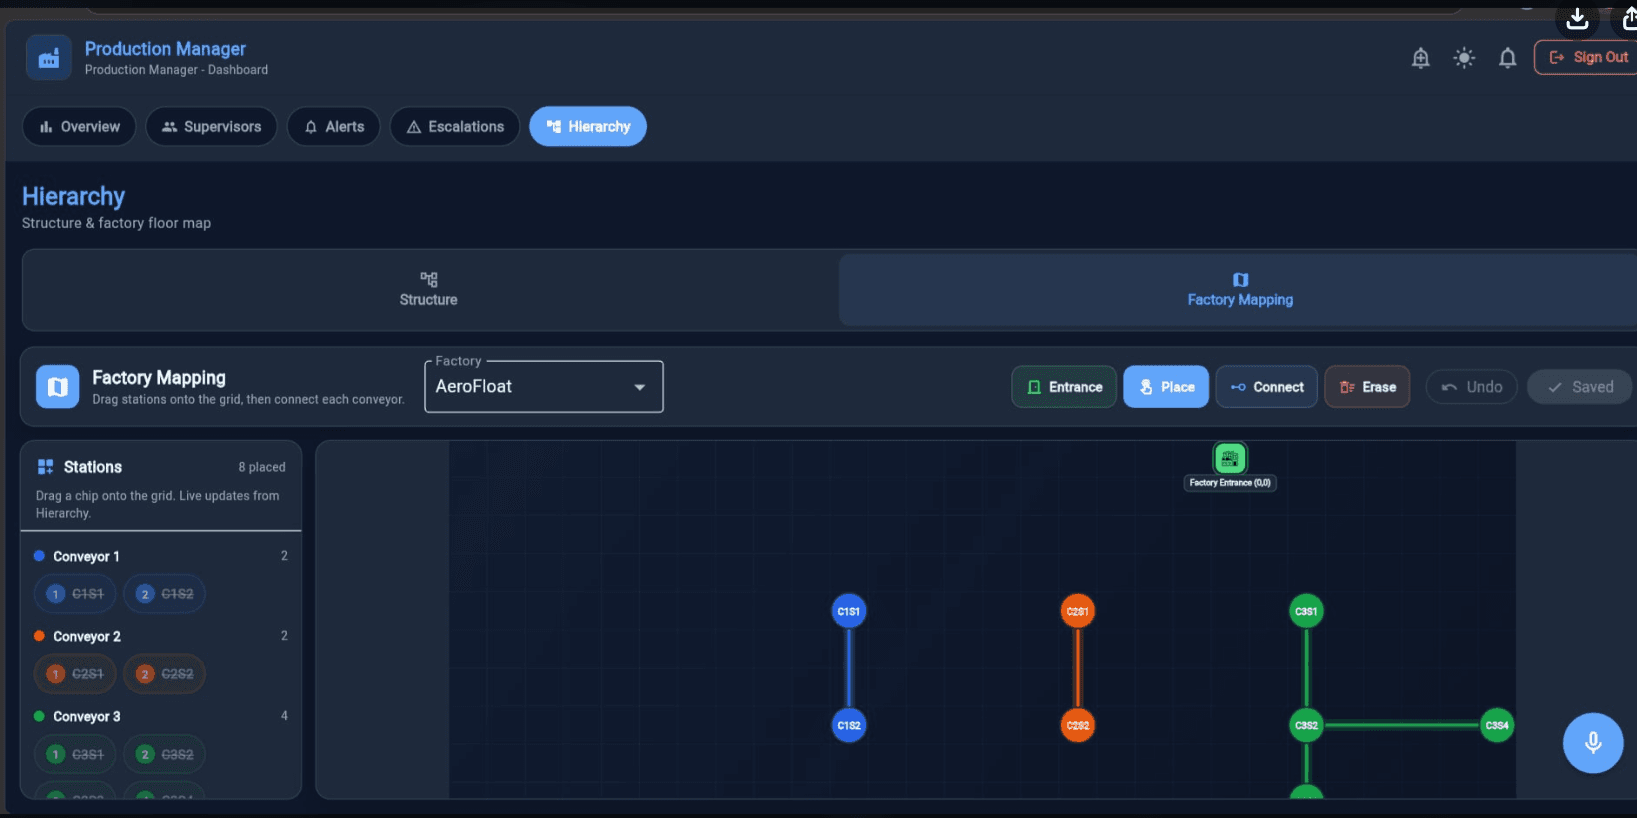The height and width of the screenshot is (818, 1637).
Task: Switch to the Structure sub-tab
Action: tap(429, 289)
